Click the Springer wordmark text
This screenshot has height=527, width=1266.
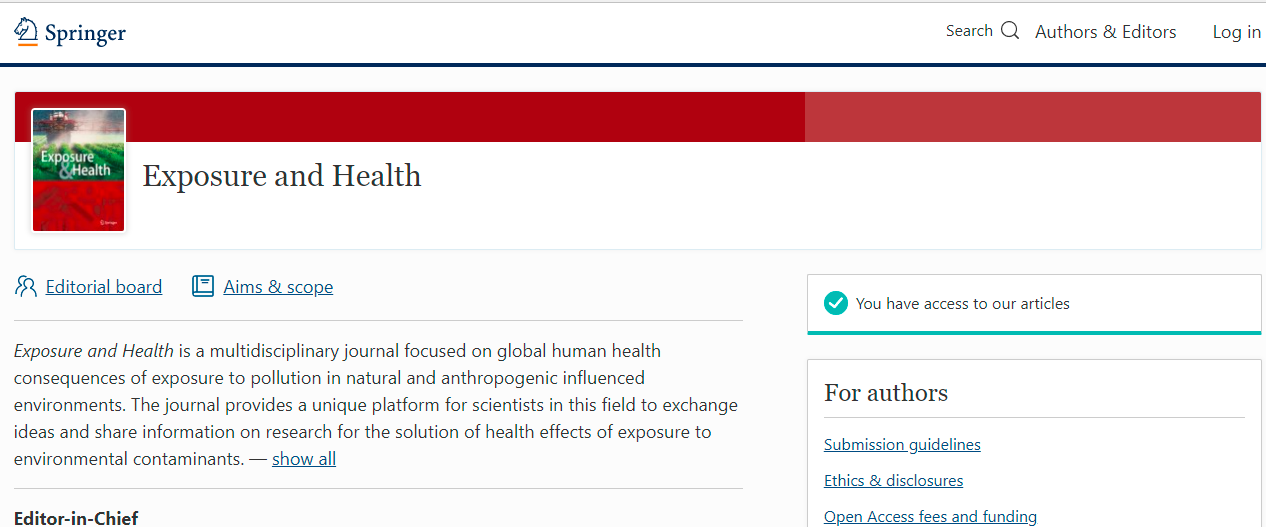86,33
